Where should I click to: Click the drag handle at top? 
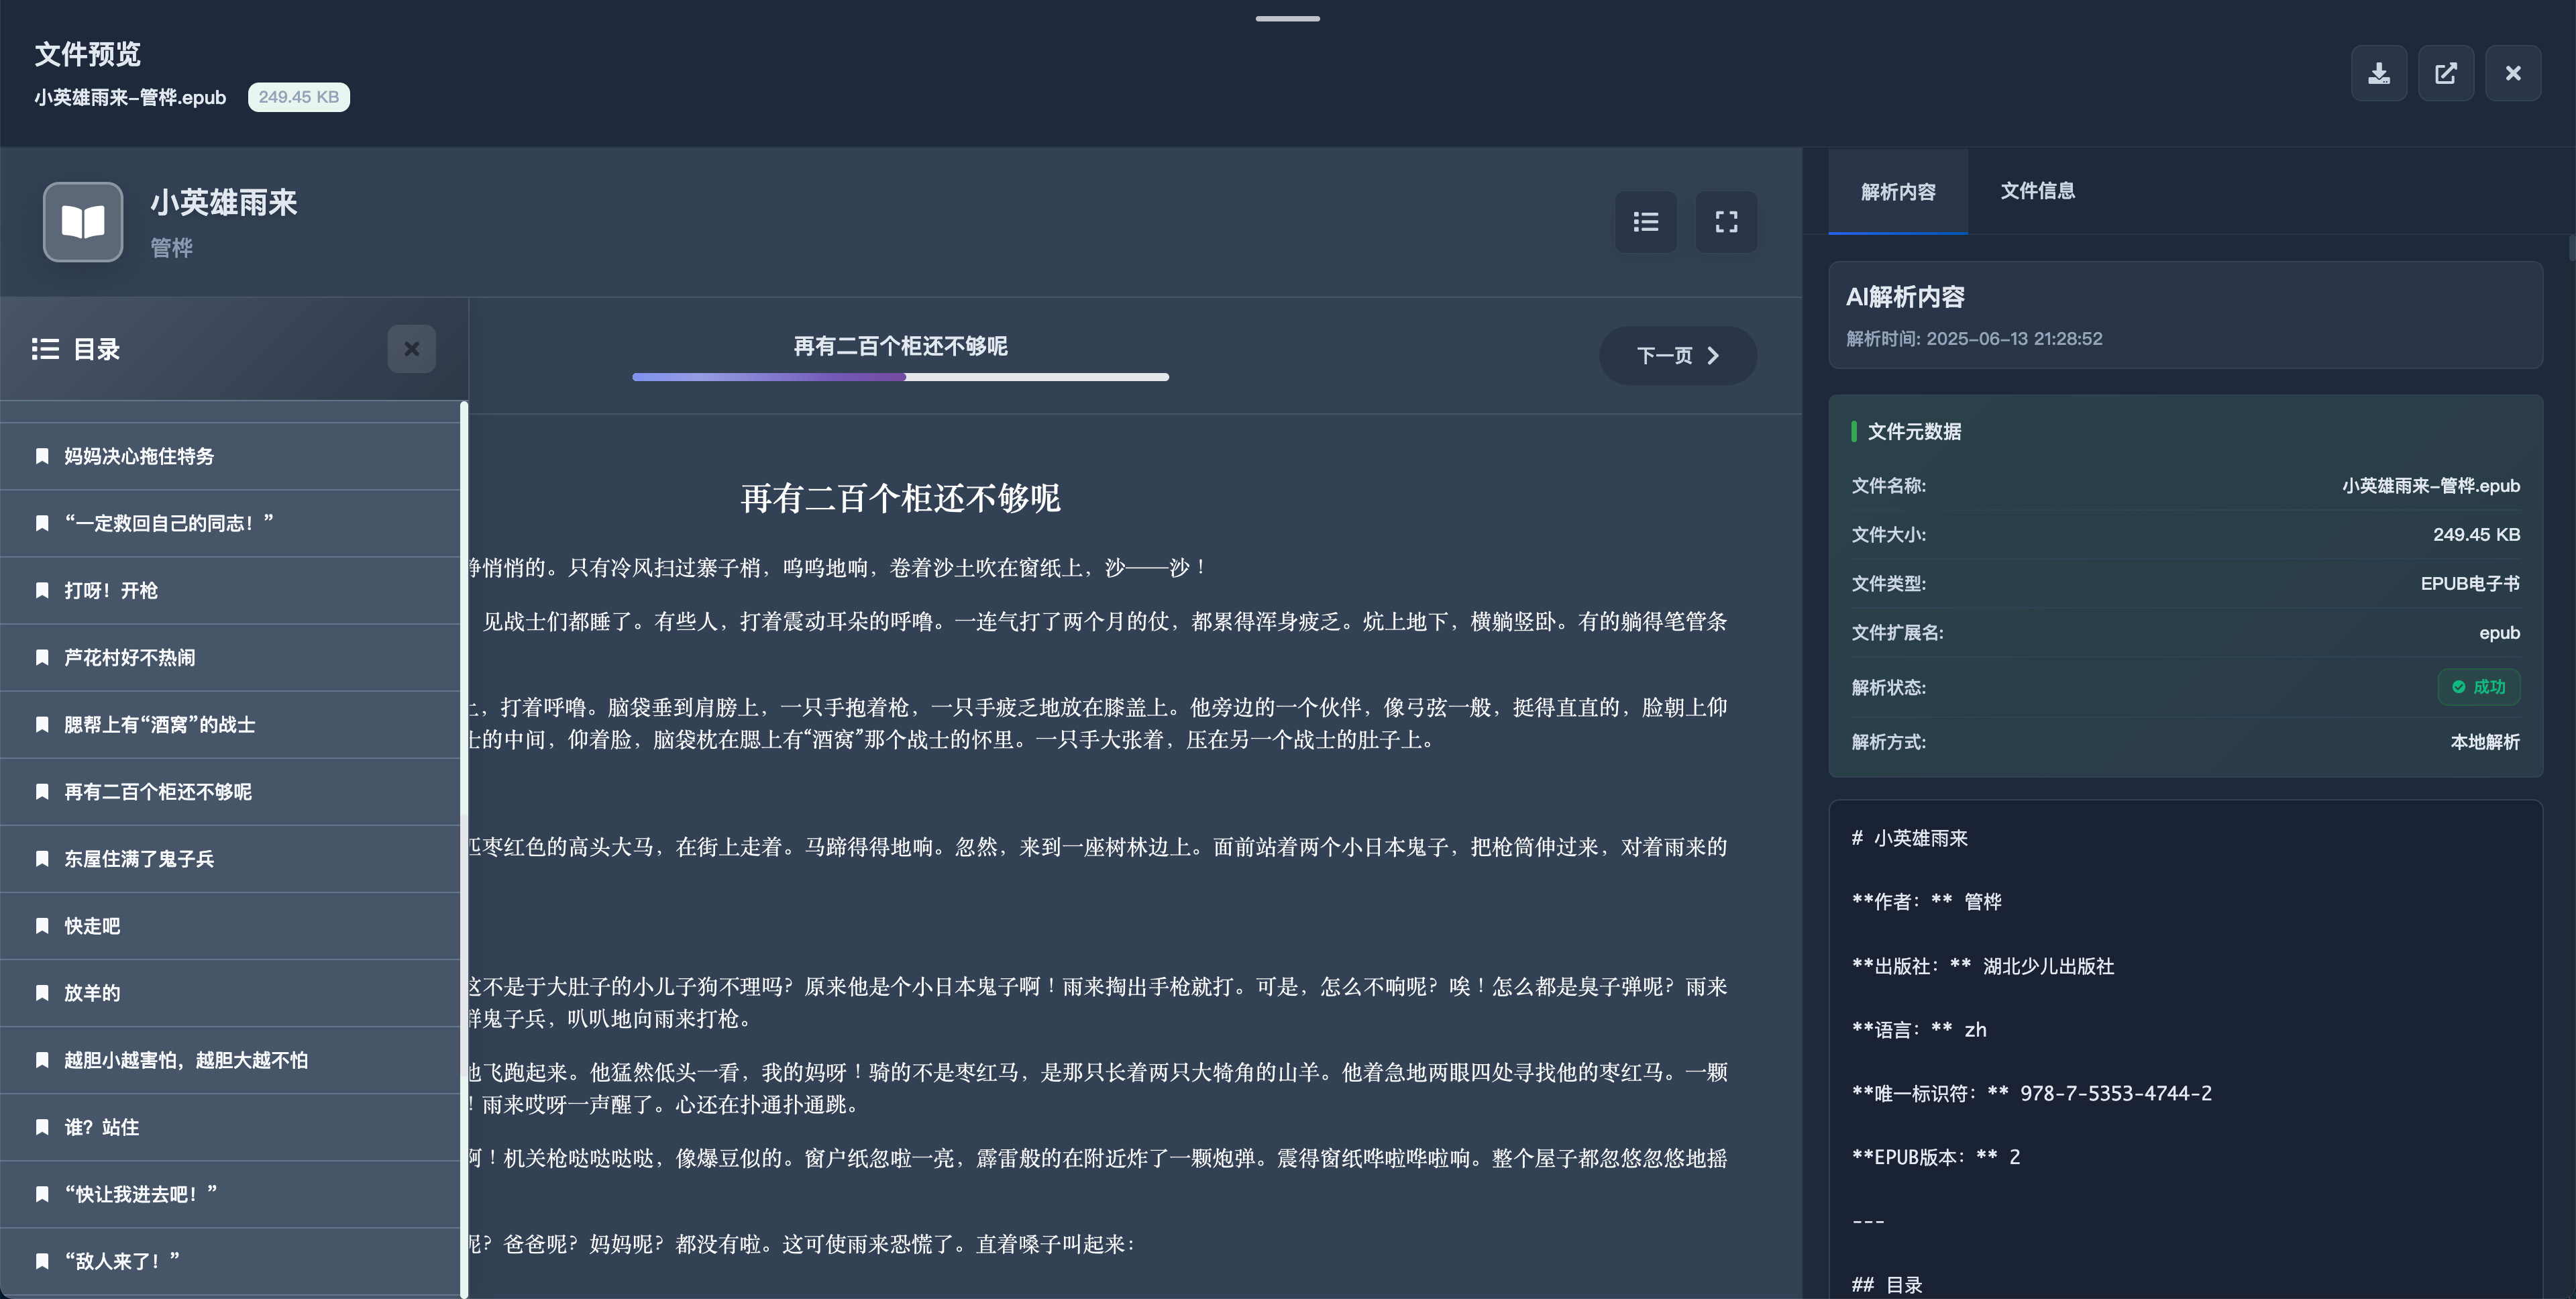[1288, 18]
